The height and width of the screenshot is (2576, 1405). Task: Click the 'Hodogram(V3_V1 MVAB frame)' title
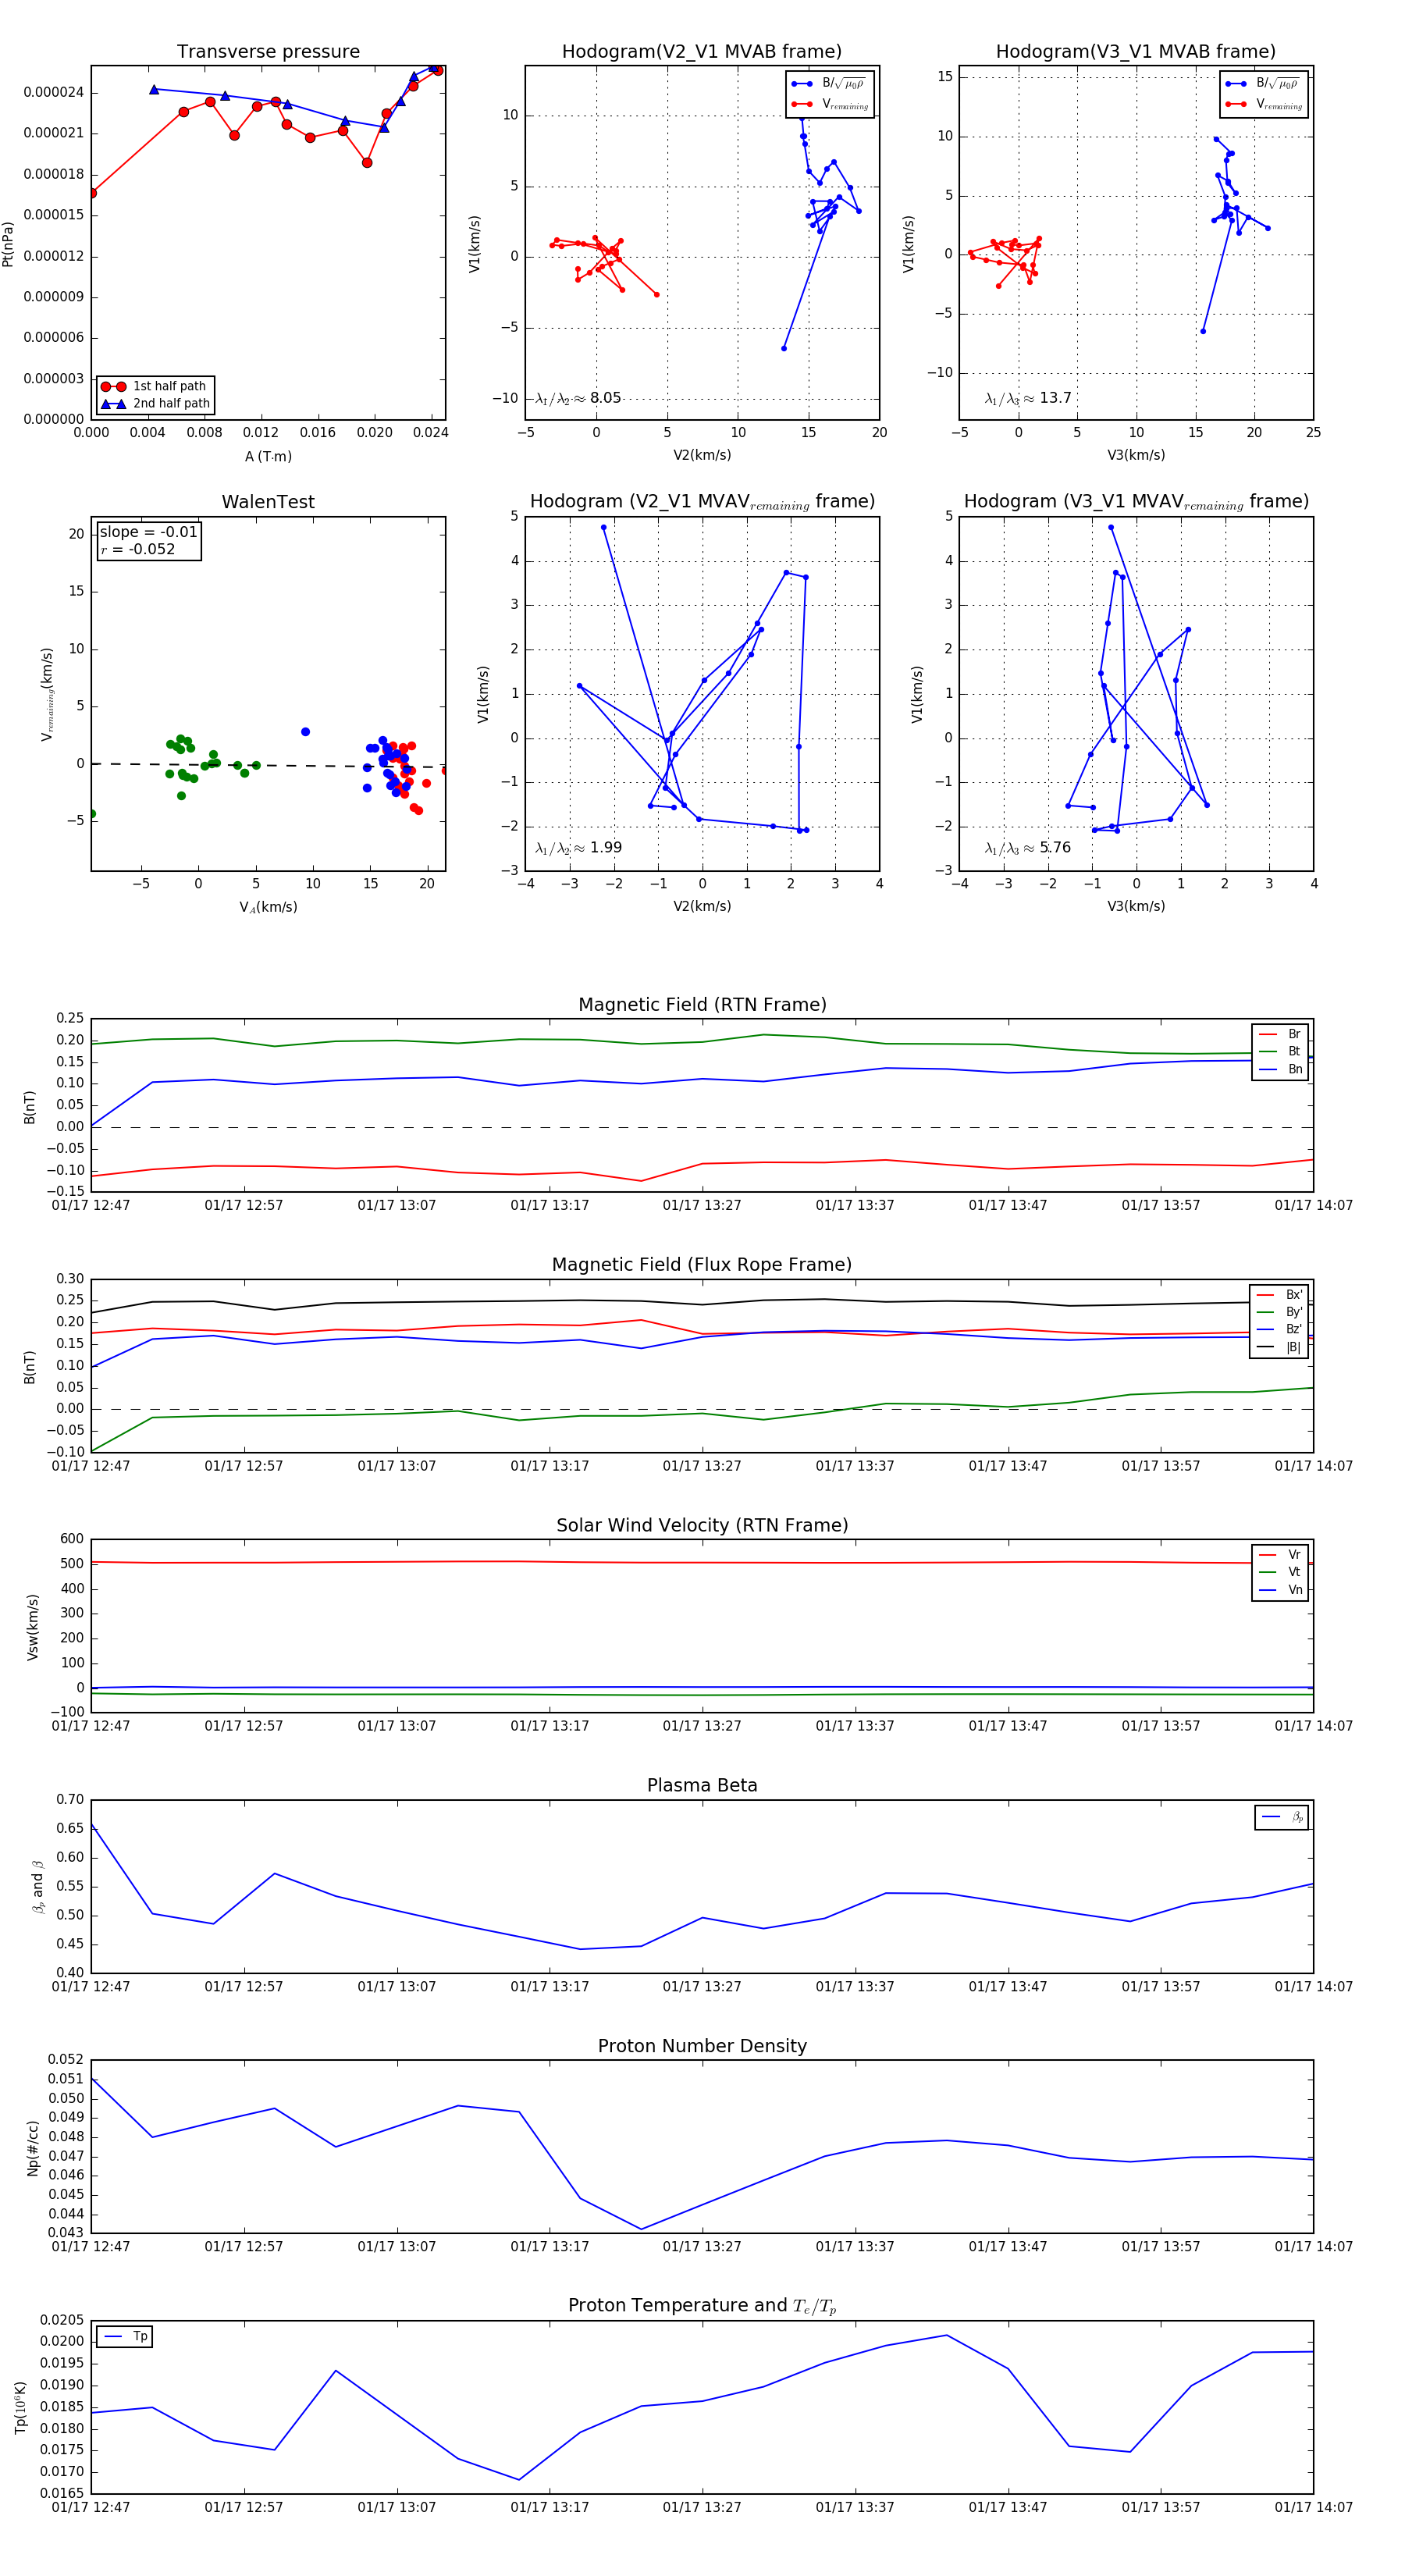click(x=1136, y=52)
